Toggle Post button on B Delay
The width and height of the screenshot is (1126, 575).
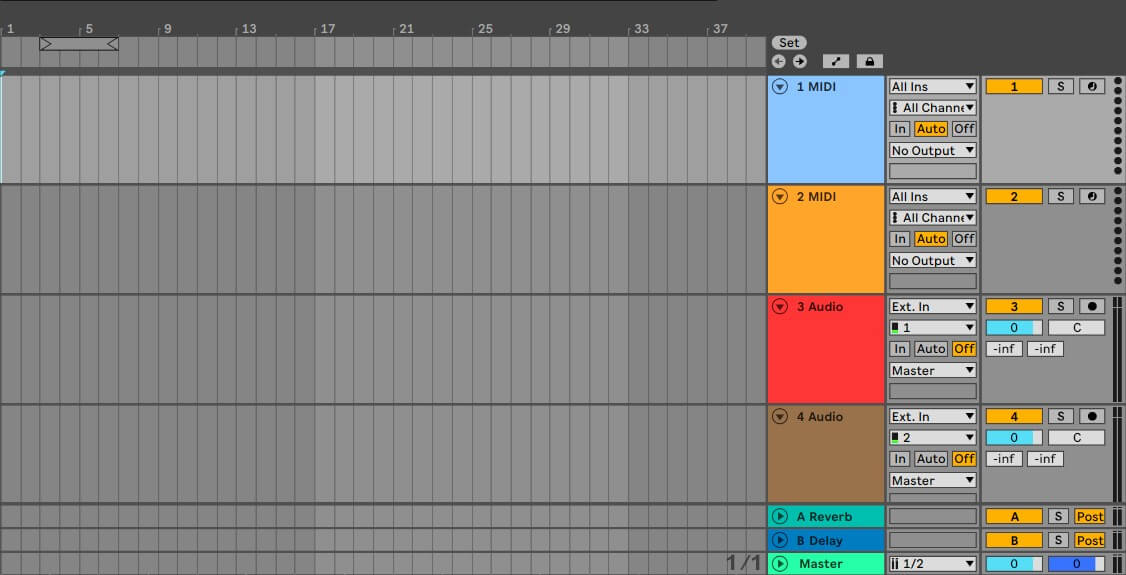(1089, 540)
